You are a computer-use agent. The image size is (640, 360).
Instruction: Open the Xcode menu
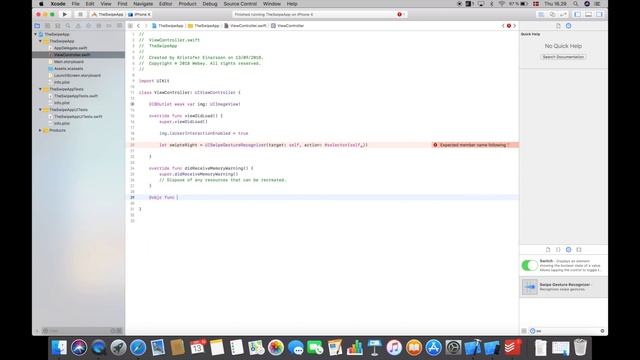tap(58, 4)
